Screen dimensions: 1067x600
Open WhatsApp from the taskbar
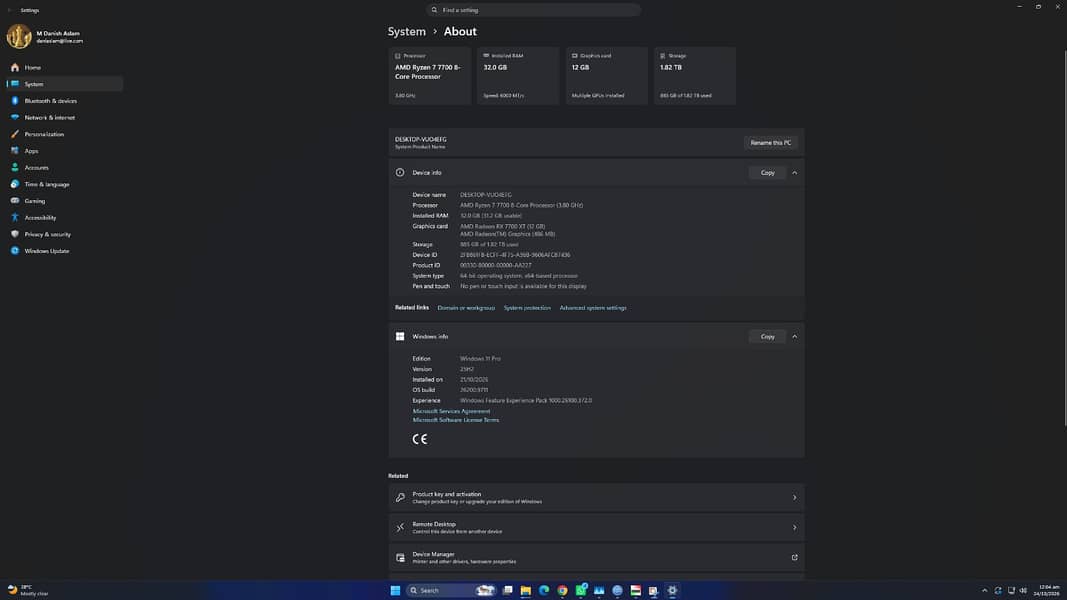point(581,590)
